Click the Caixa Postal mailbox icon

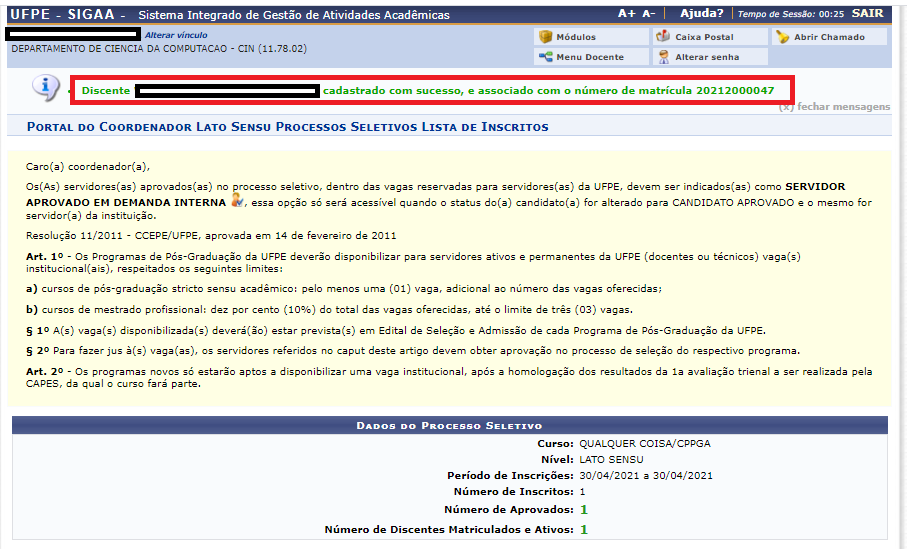click(x=664, y=37)
